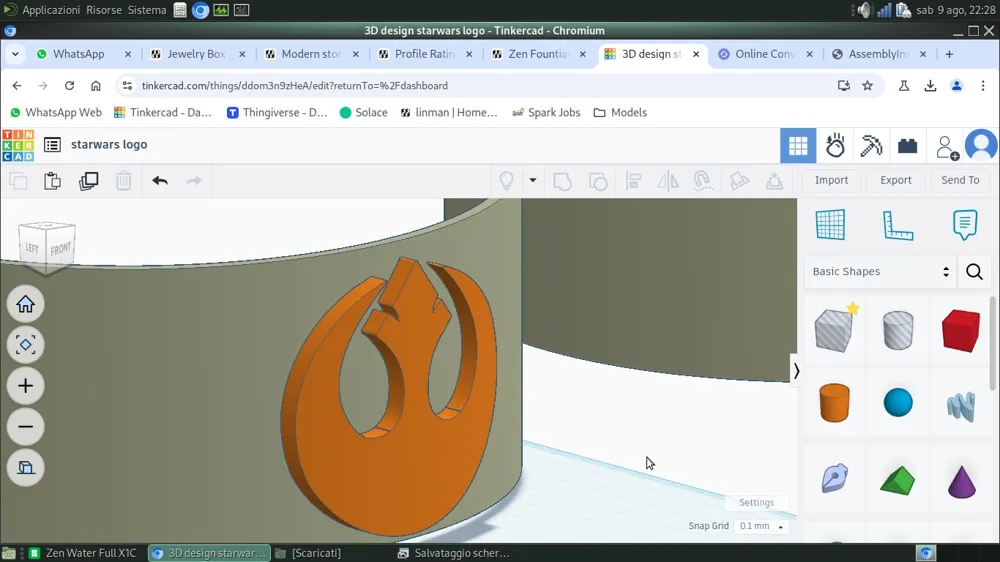Select the Cylinder hole shape
1000x562 pixels.
coord(898,330)
